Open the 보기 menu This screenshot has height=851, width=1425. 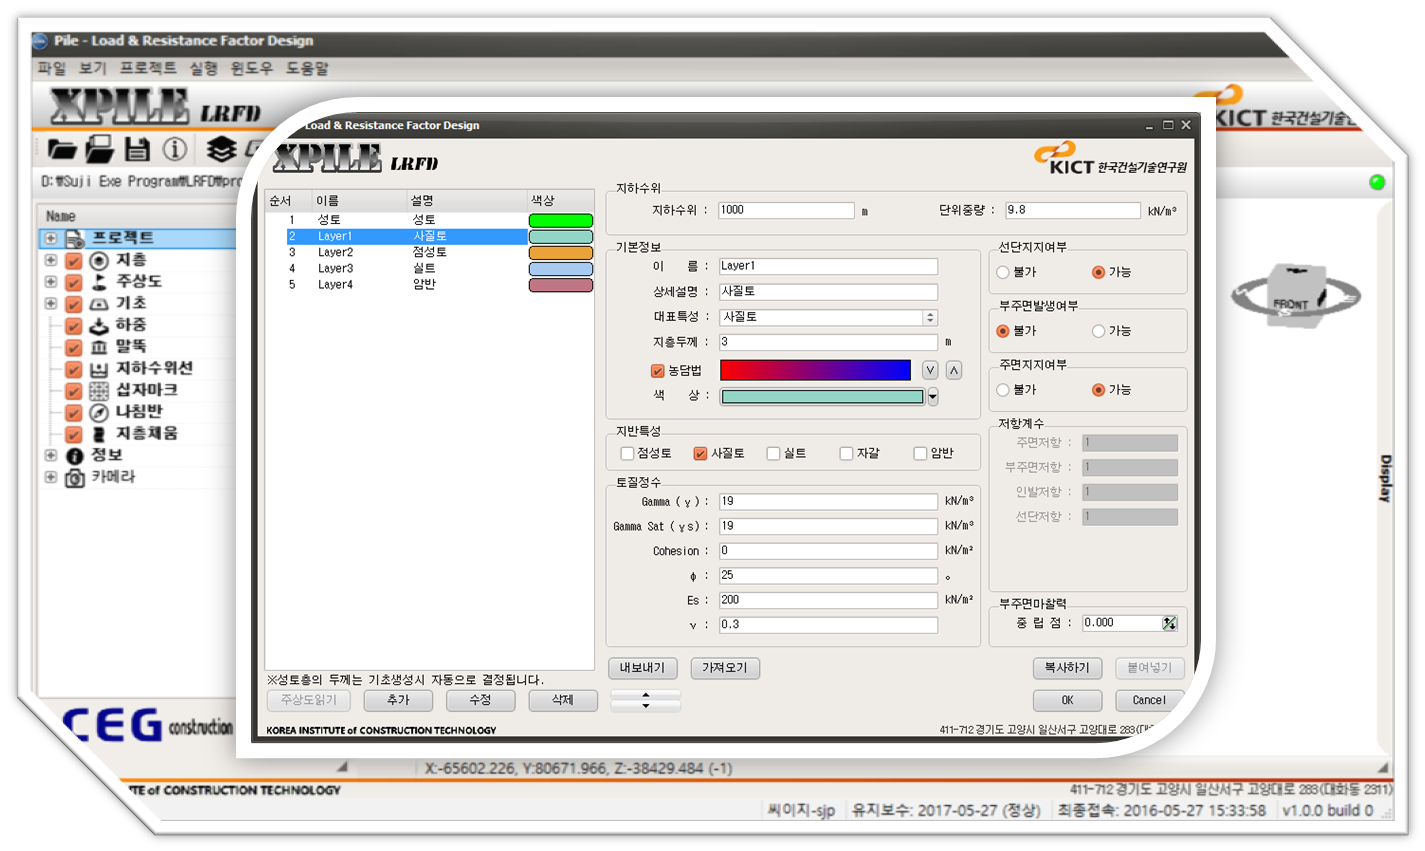click(x=93, y=68)
